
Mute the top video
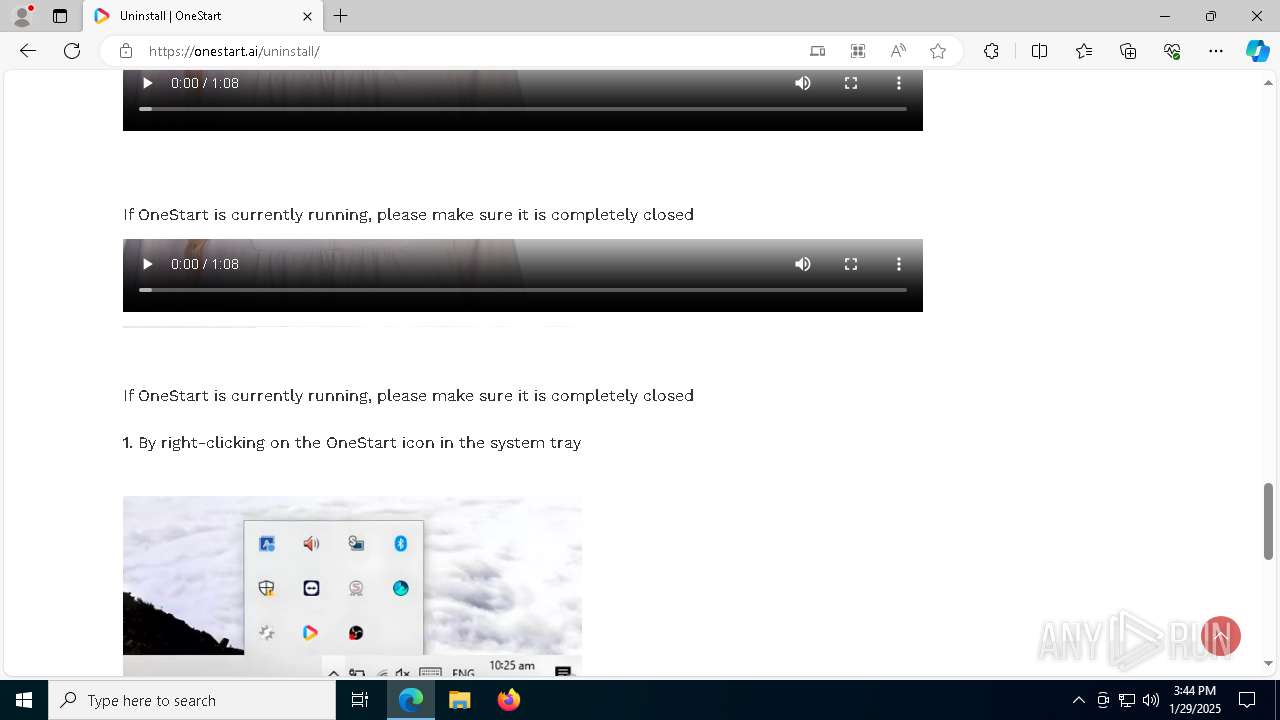tap(803, 83)
